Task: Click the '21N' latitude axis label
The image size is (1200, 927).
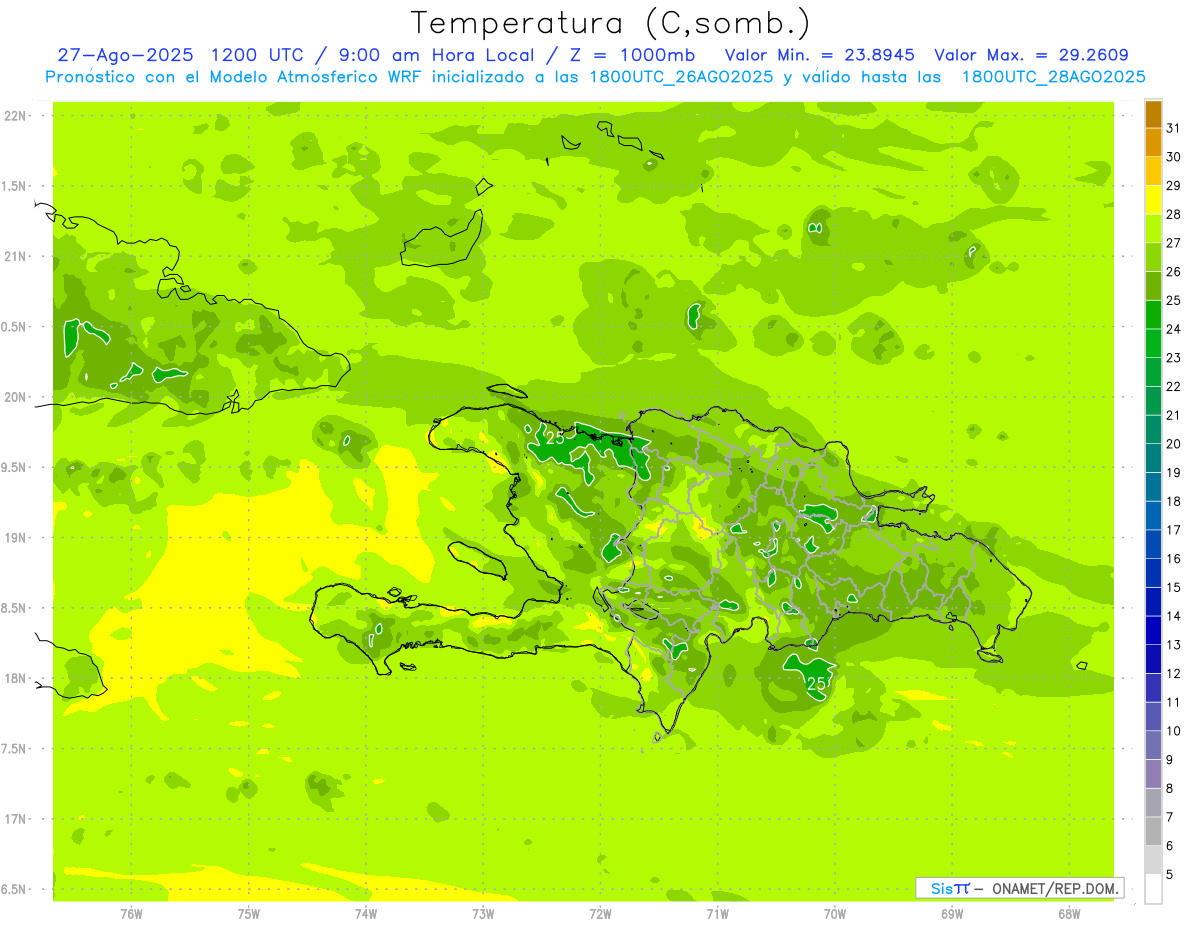Action: (16, 256)
